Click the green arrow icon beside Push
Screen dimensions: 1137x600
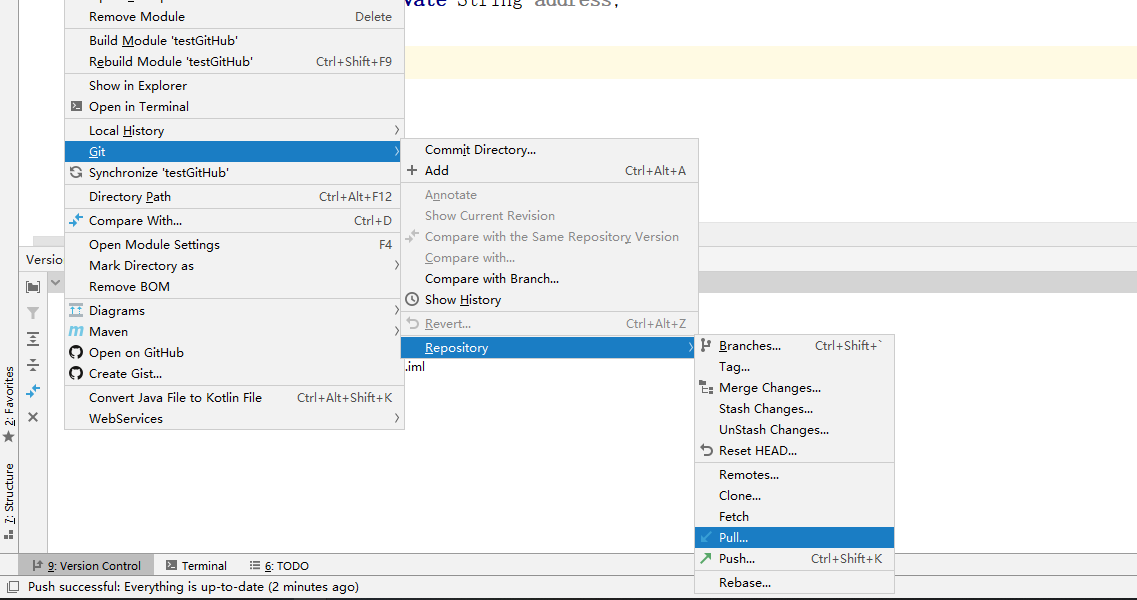[x=706, y=559]
